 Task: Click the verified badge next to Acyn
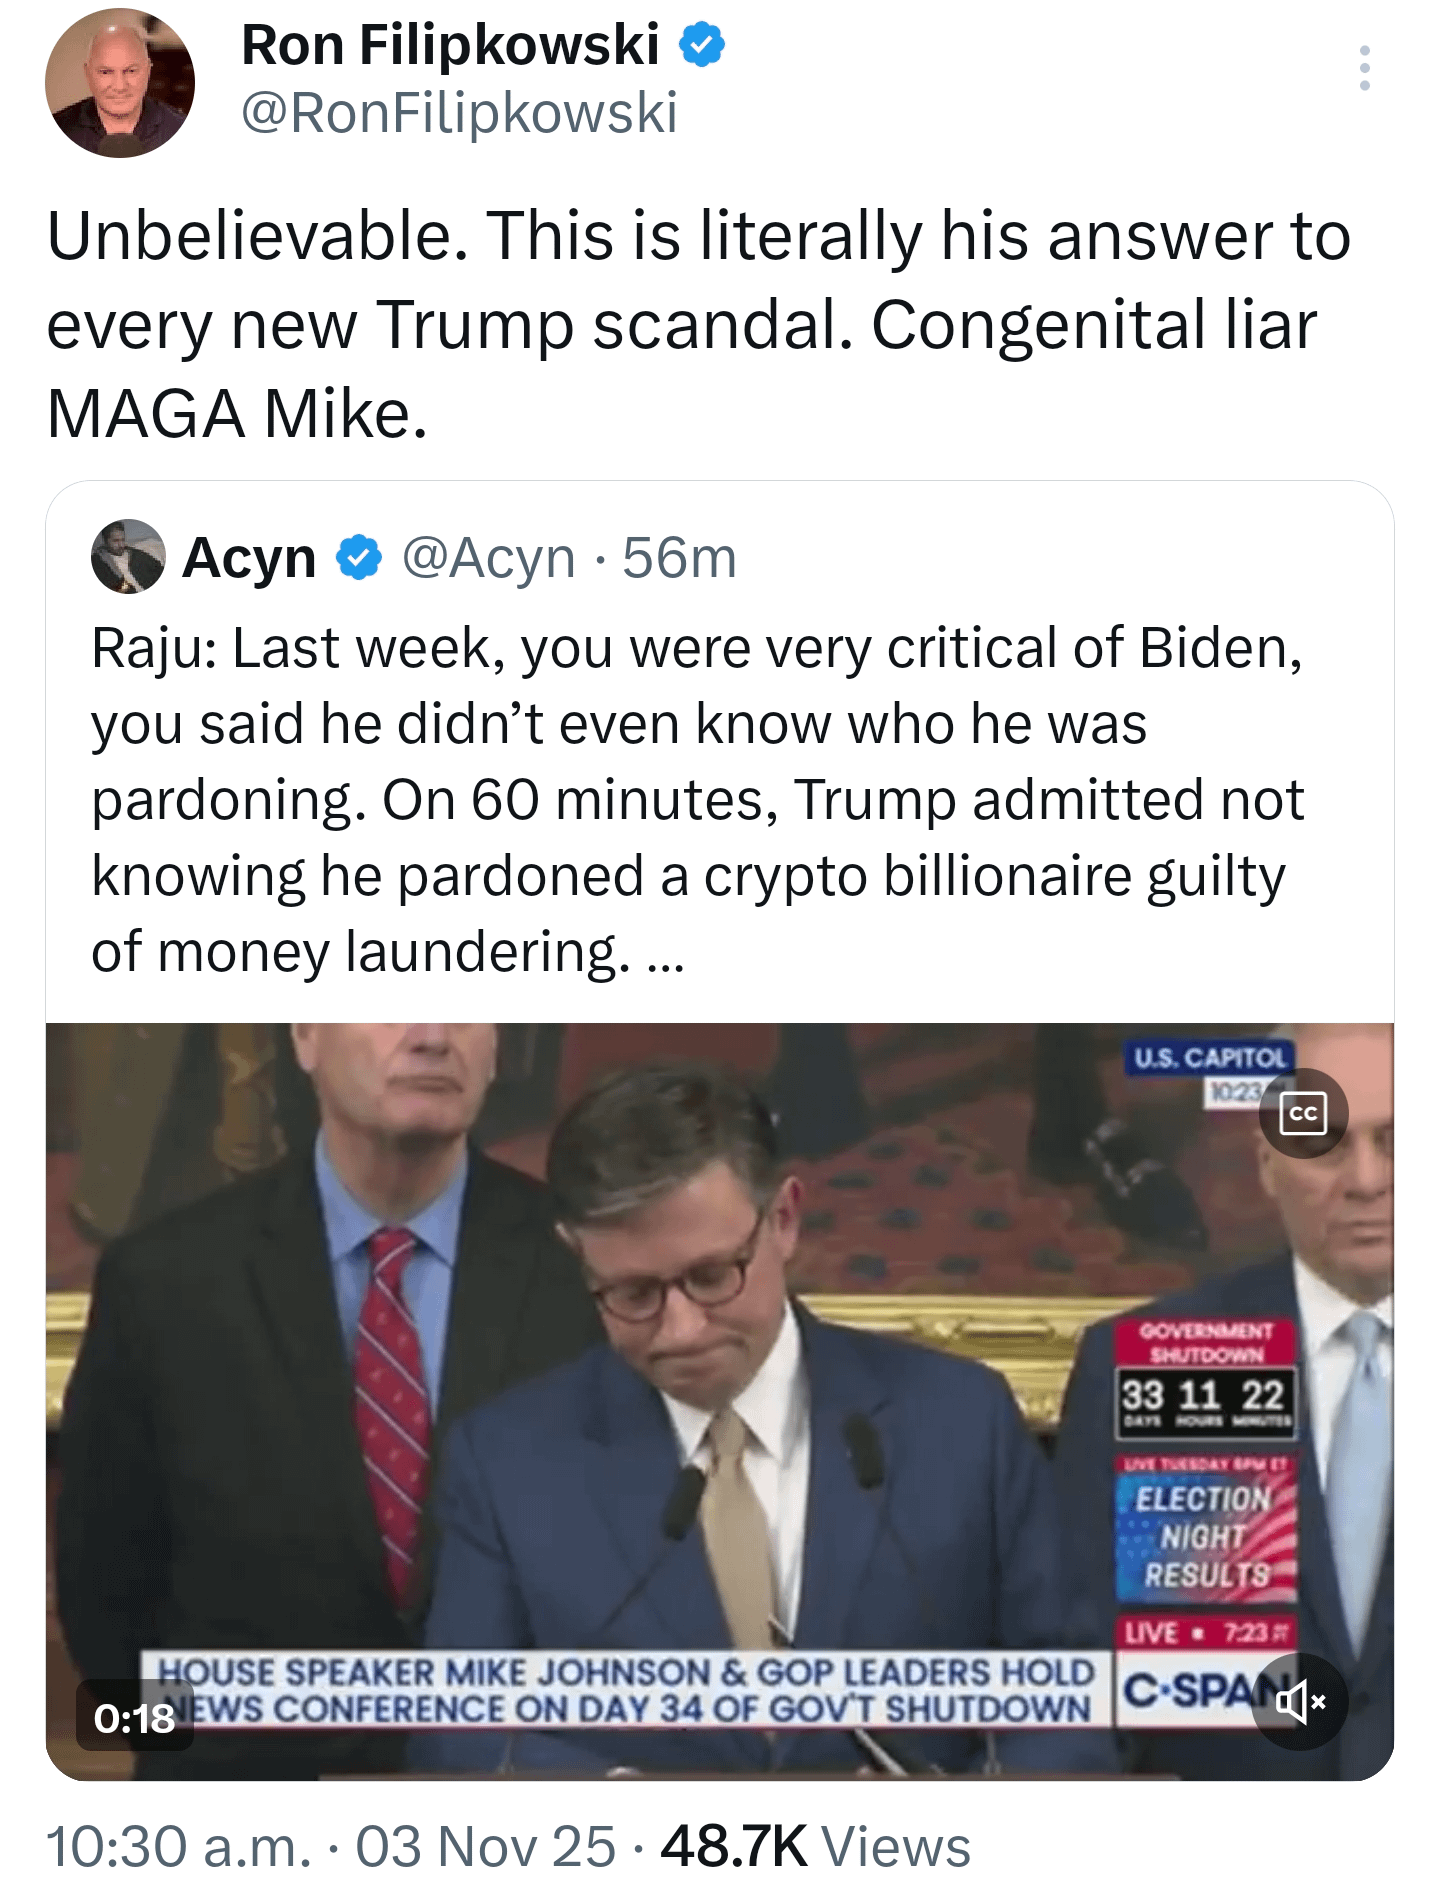pos(359,557)
